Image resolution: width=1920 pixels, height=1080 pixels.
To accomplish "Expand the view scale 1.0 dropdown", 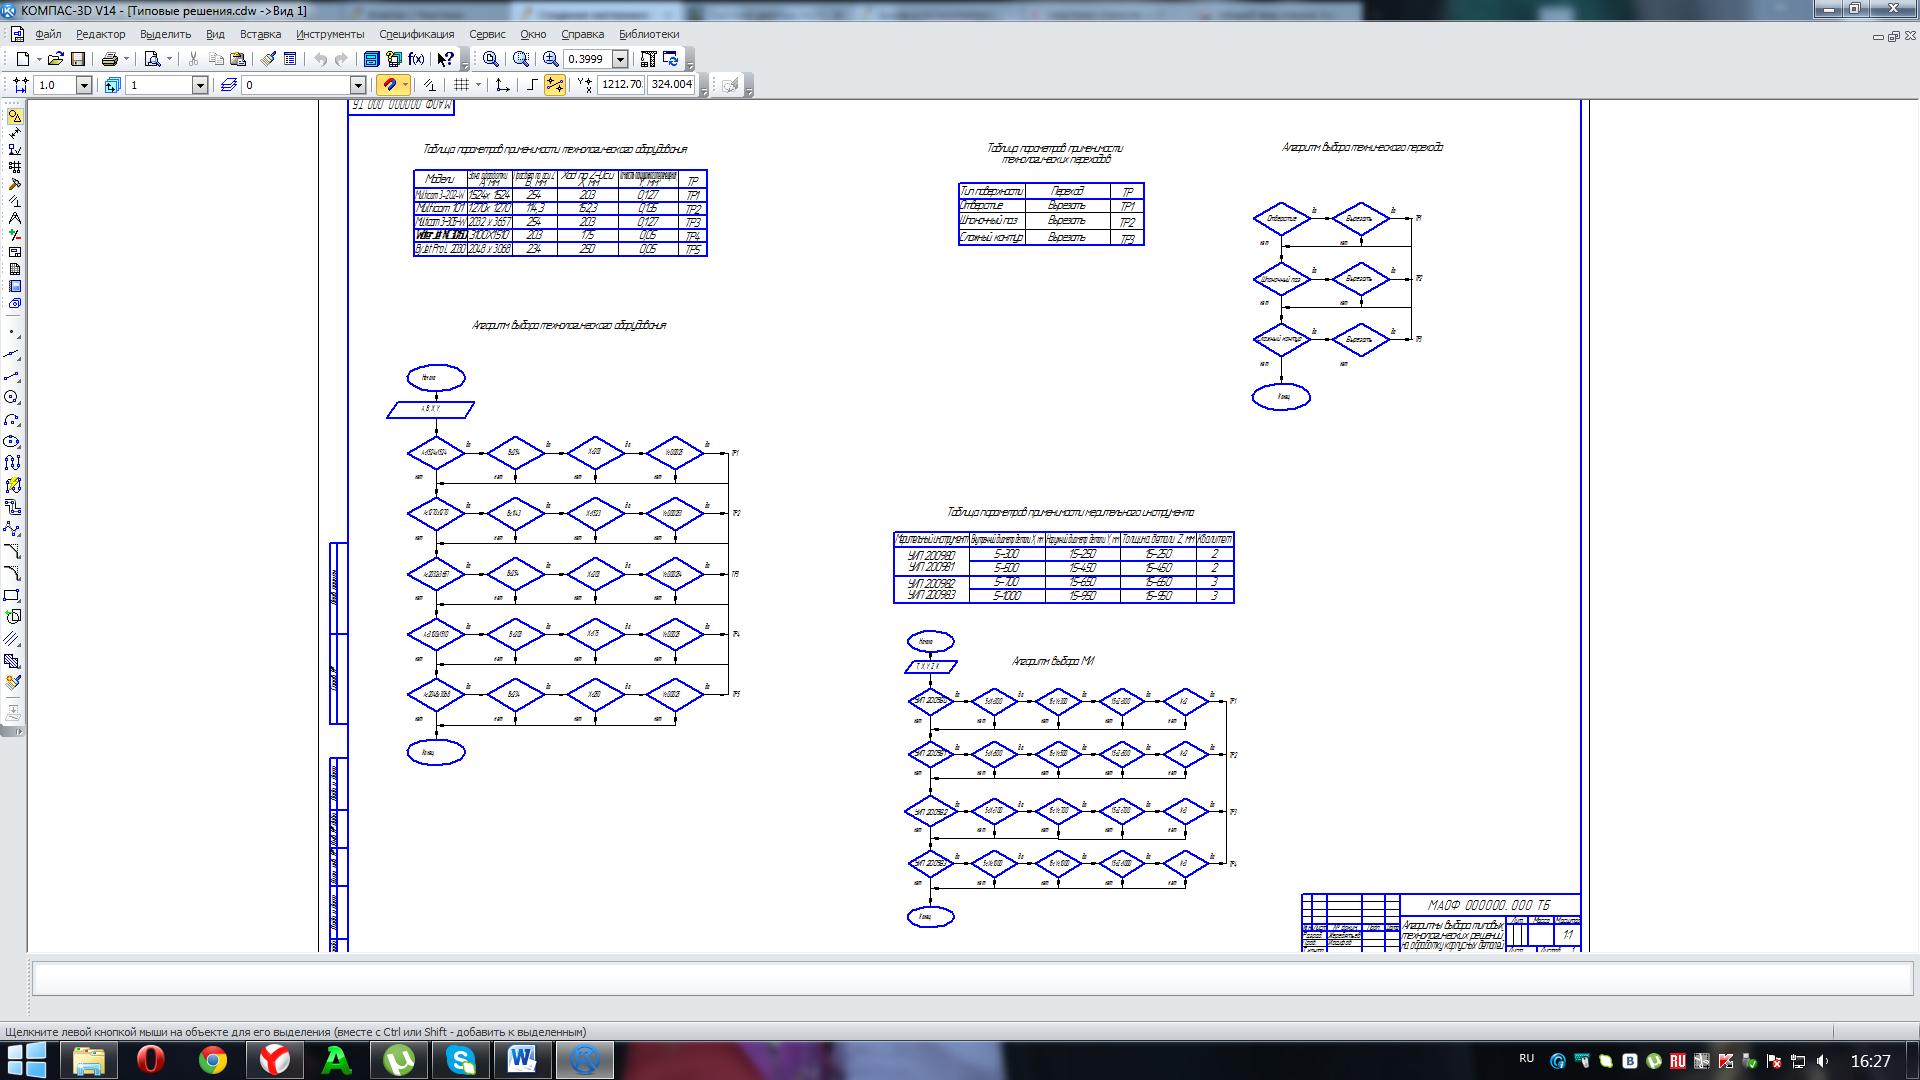I will click(84, 85).
